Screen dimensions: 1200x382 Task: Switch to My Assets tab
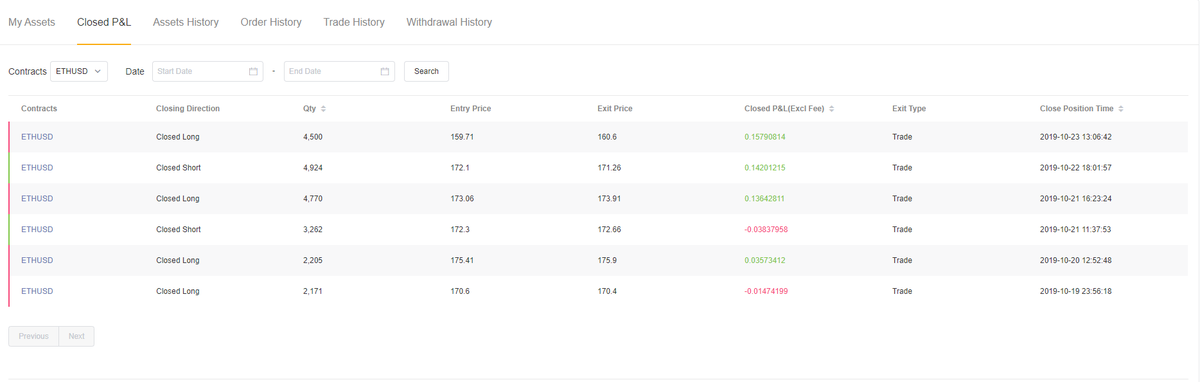32,22
